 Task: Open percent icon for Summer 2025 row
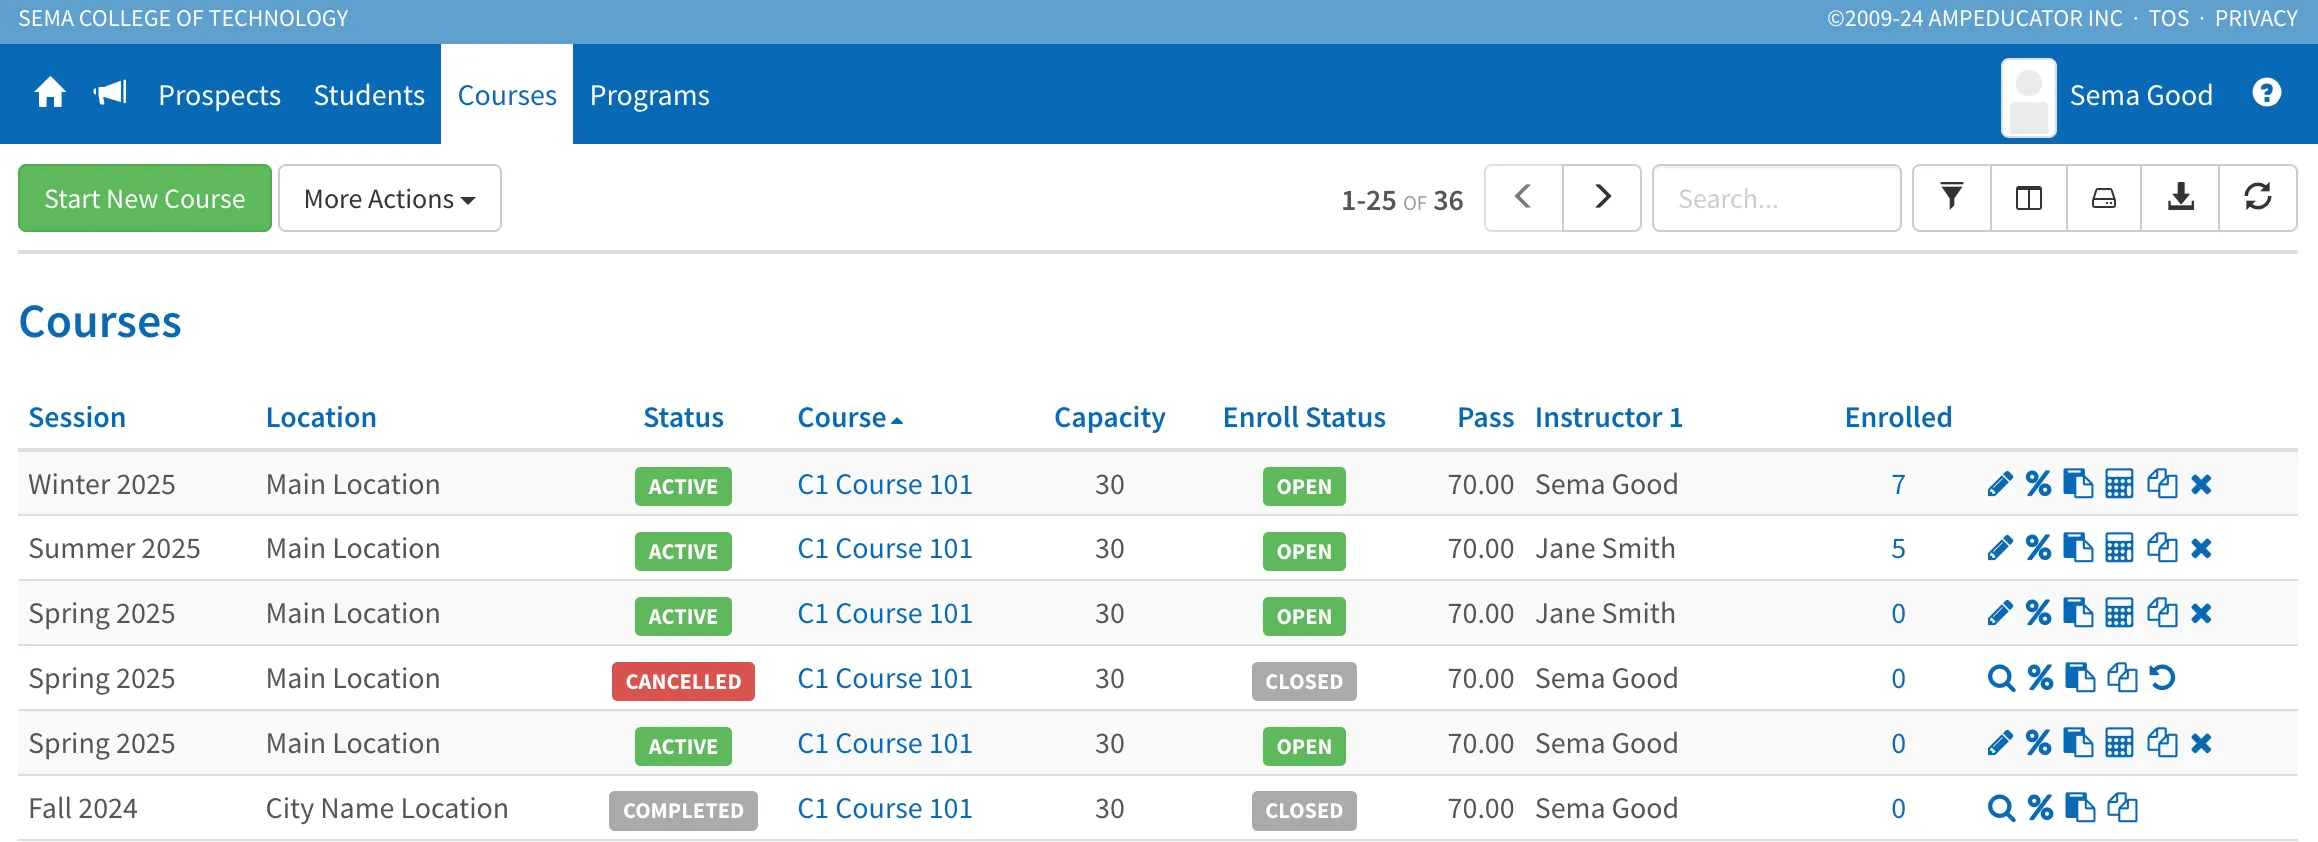point(2039,548)
